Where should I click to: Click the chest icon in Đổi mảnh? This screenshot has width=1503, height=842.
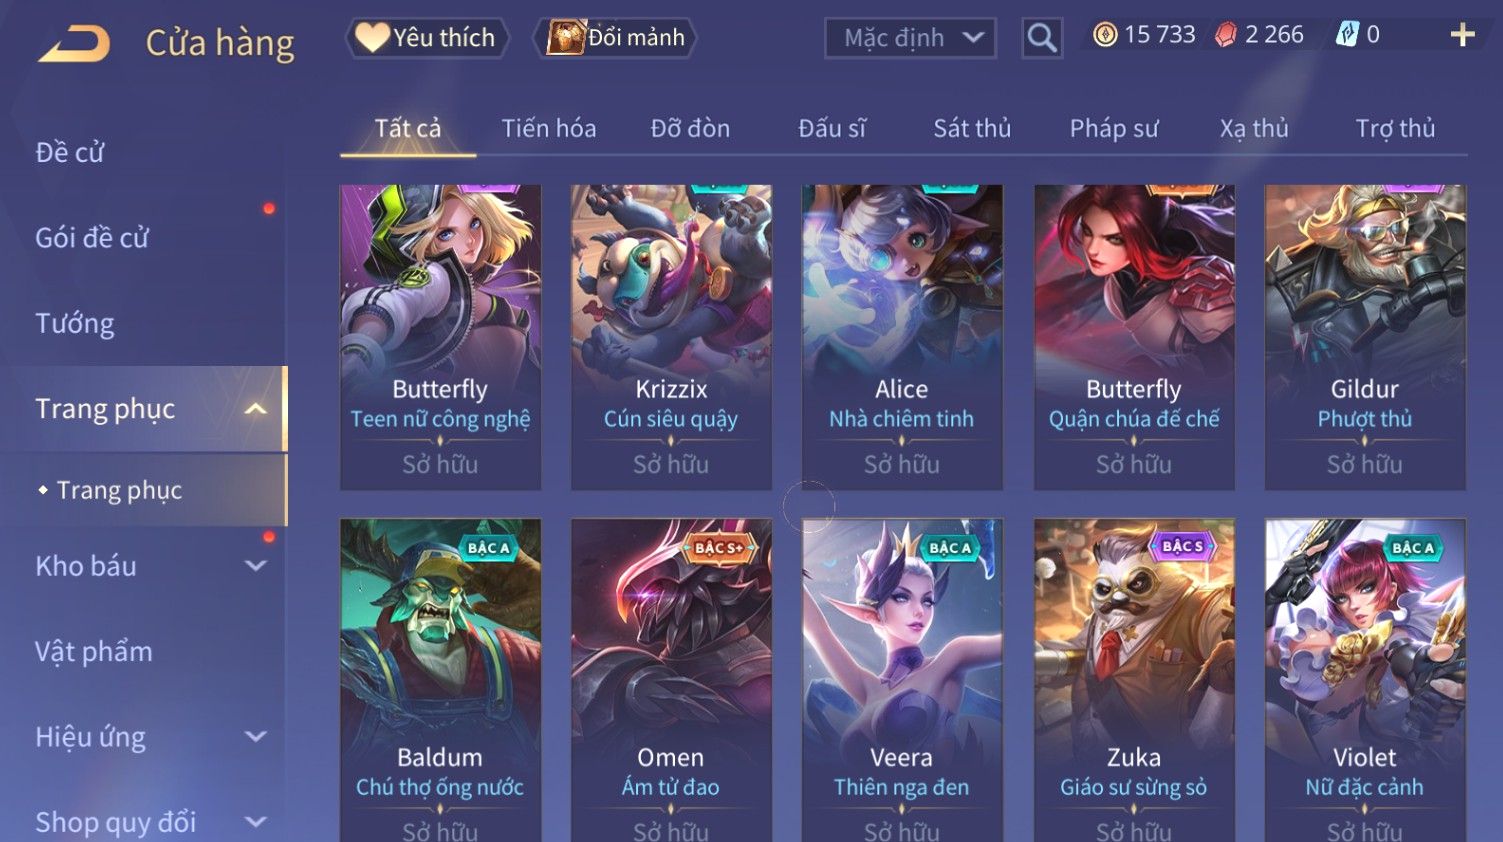pos(566,37)
